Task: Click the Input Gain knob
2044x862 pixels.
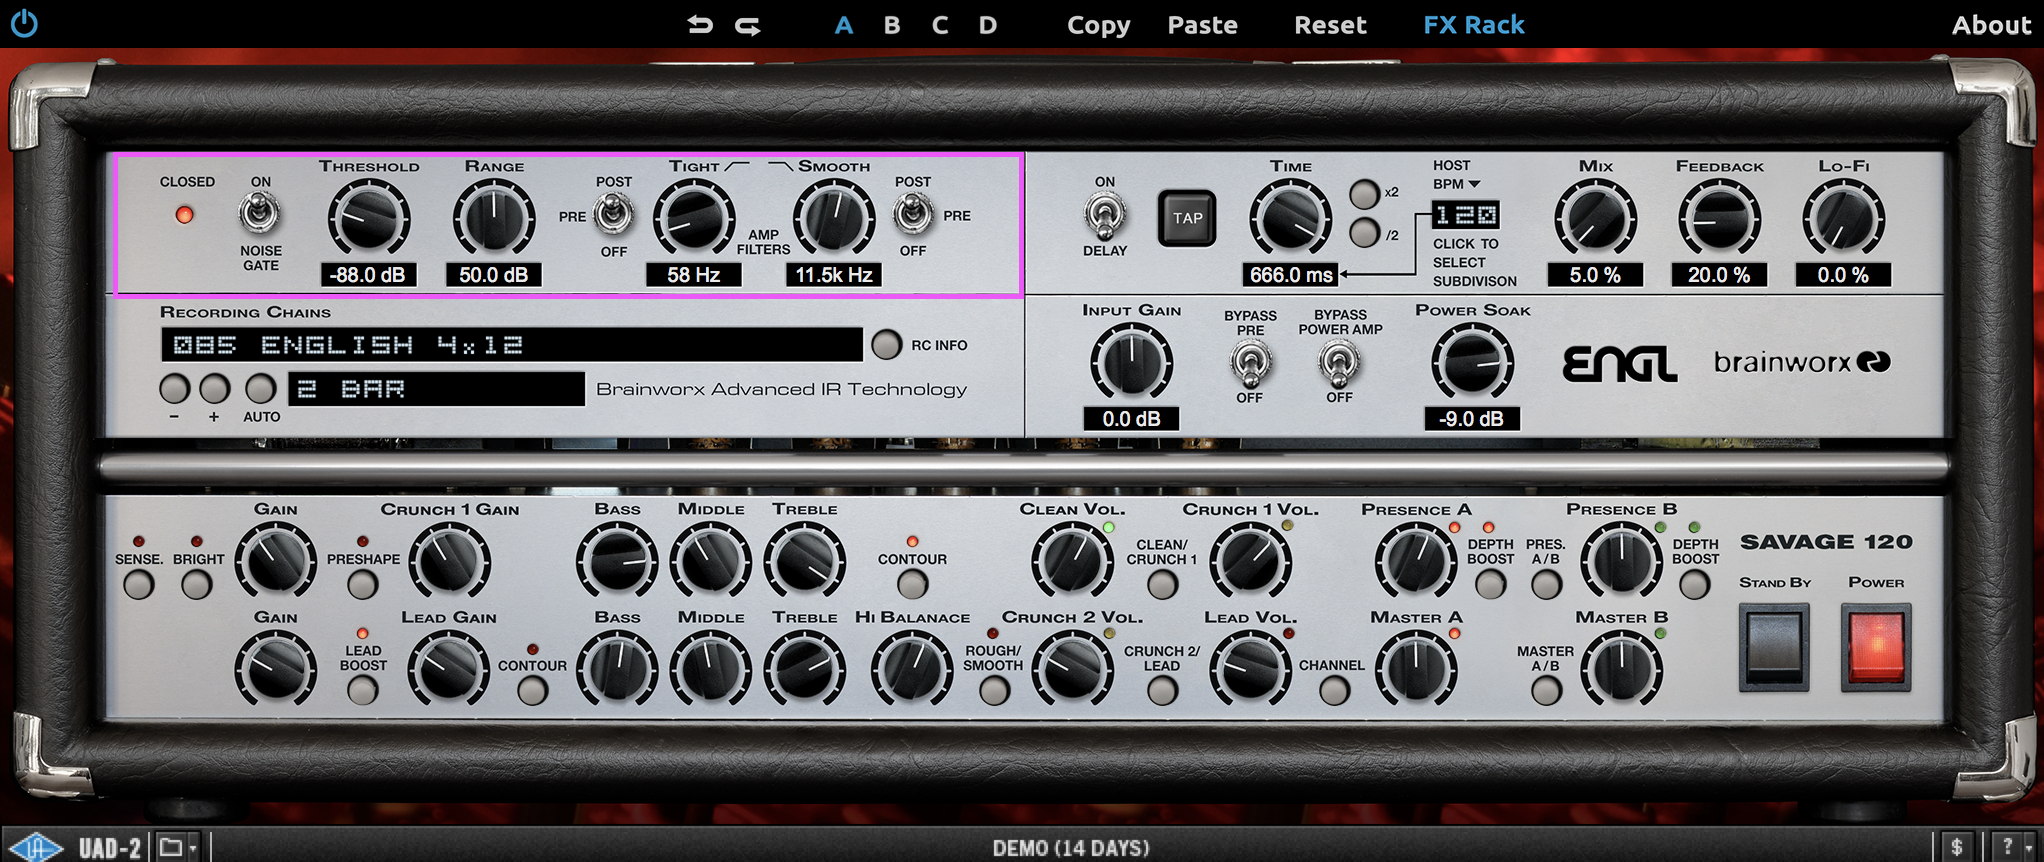Action: coord(1131,362)
